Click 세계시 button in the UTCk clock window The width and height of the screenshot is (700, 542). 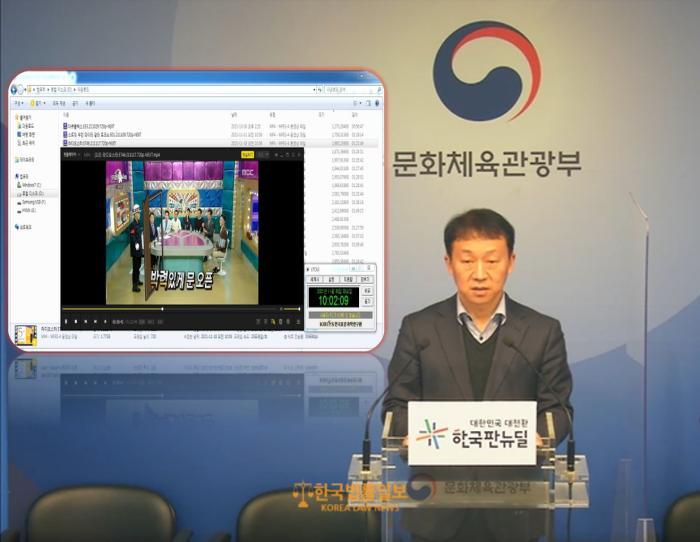[x=315, y=279]
